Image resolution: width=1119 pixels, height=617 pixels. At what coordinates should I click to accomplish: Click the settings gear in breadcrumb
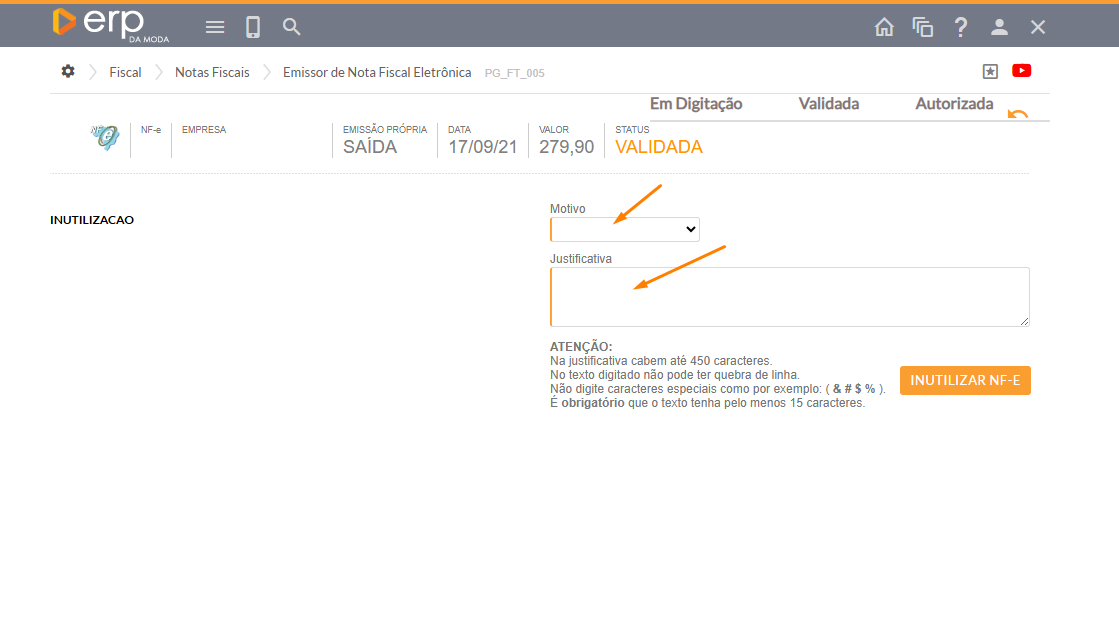pos(68,71)
